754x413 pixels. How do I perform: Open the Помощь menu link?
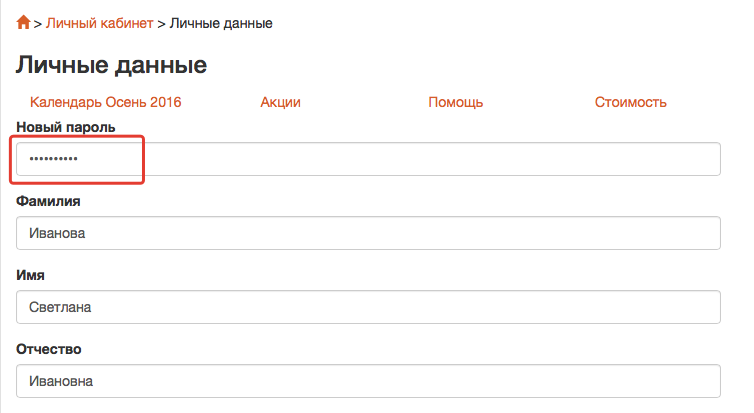pyautogui.click(x=455, y=102)
